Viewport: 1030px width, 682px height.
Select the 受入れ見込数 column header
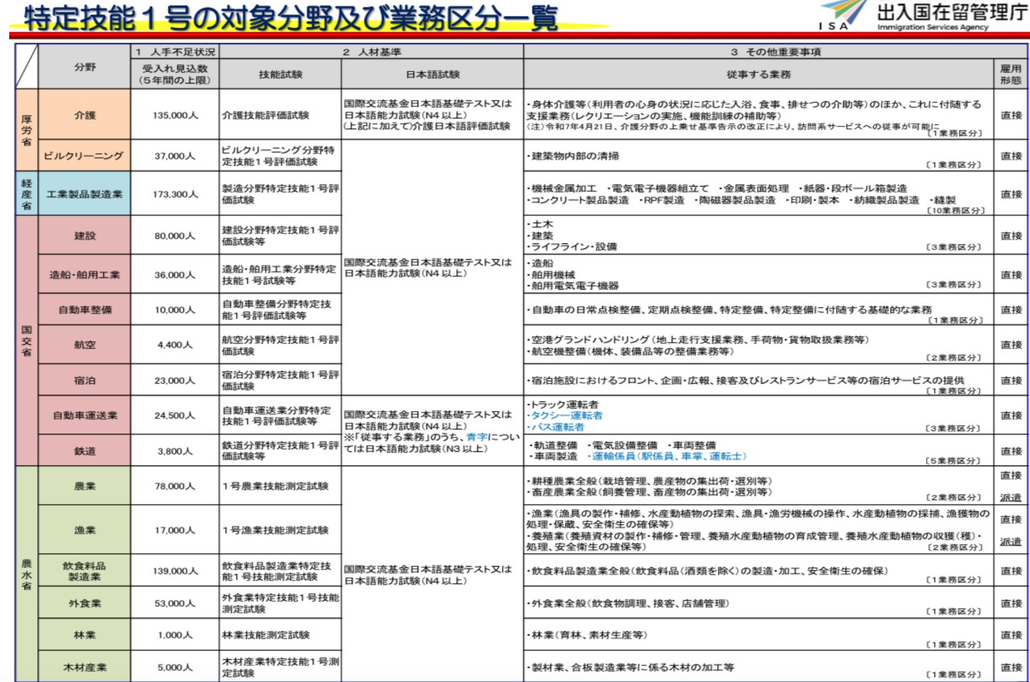click(x=175, y=74)
